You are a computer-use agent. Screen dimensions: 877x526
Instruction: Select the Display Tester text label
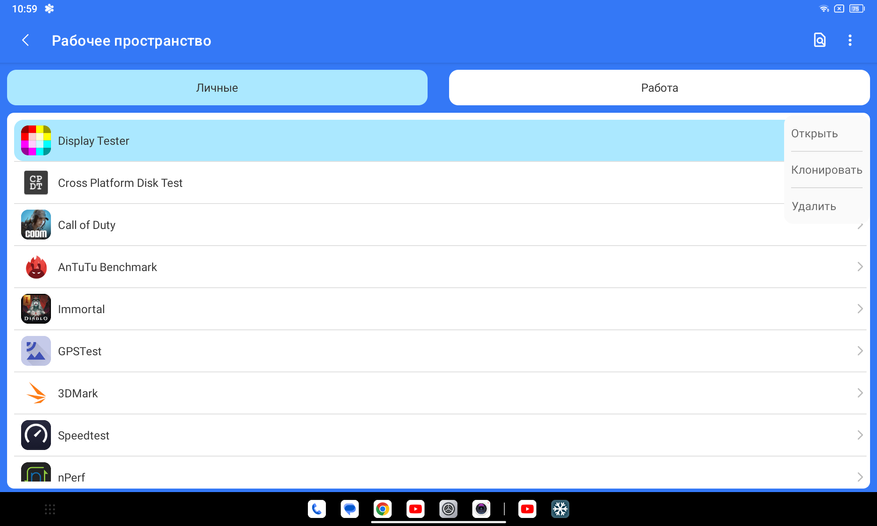pyautogui.click(x=93, y=141)
